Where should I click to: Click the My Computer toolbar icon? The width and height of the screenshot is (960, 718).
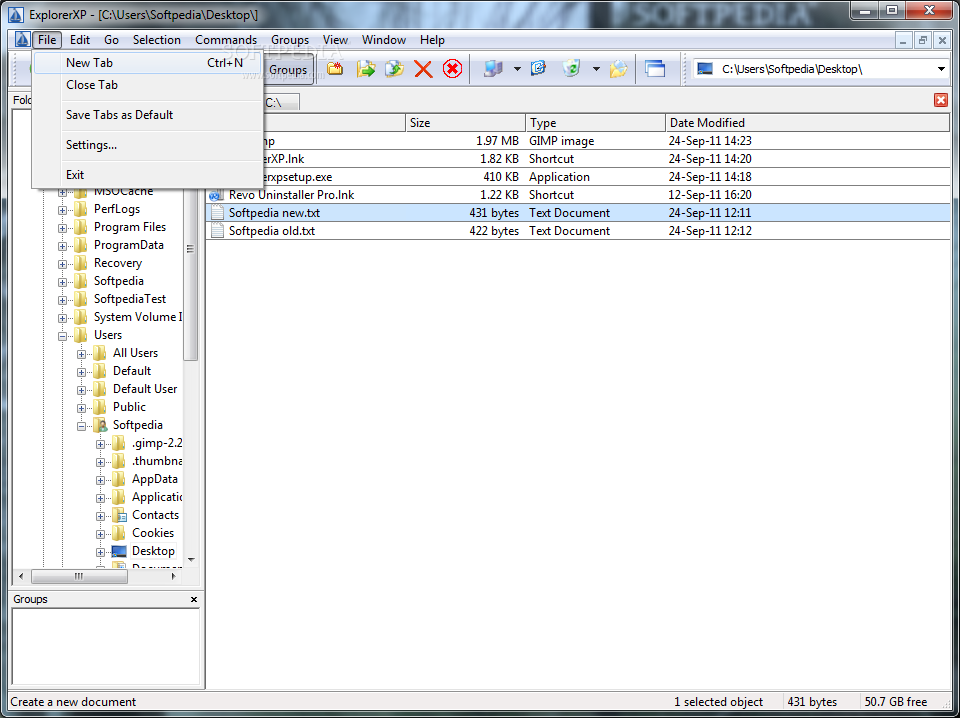coord(492,69)
